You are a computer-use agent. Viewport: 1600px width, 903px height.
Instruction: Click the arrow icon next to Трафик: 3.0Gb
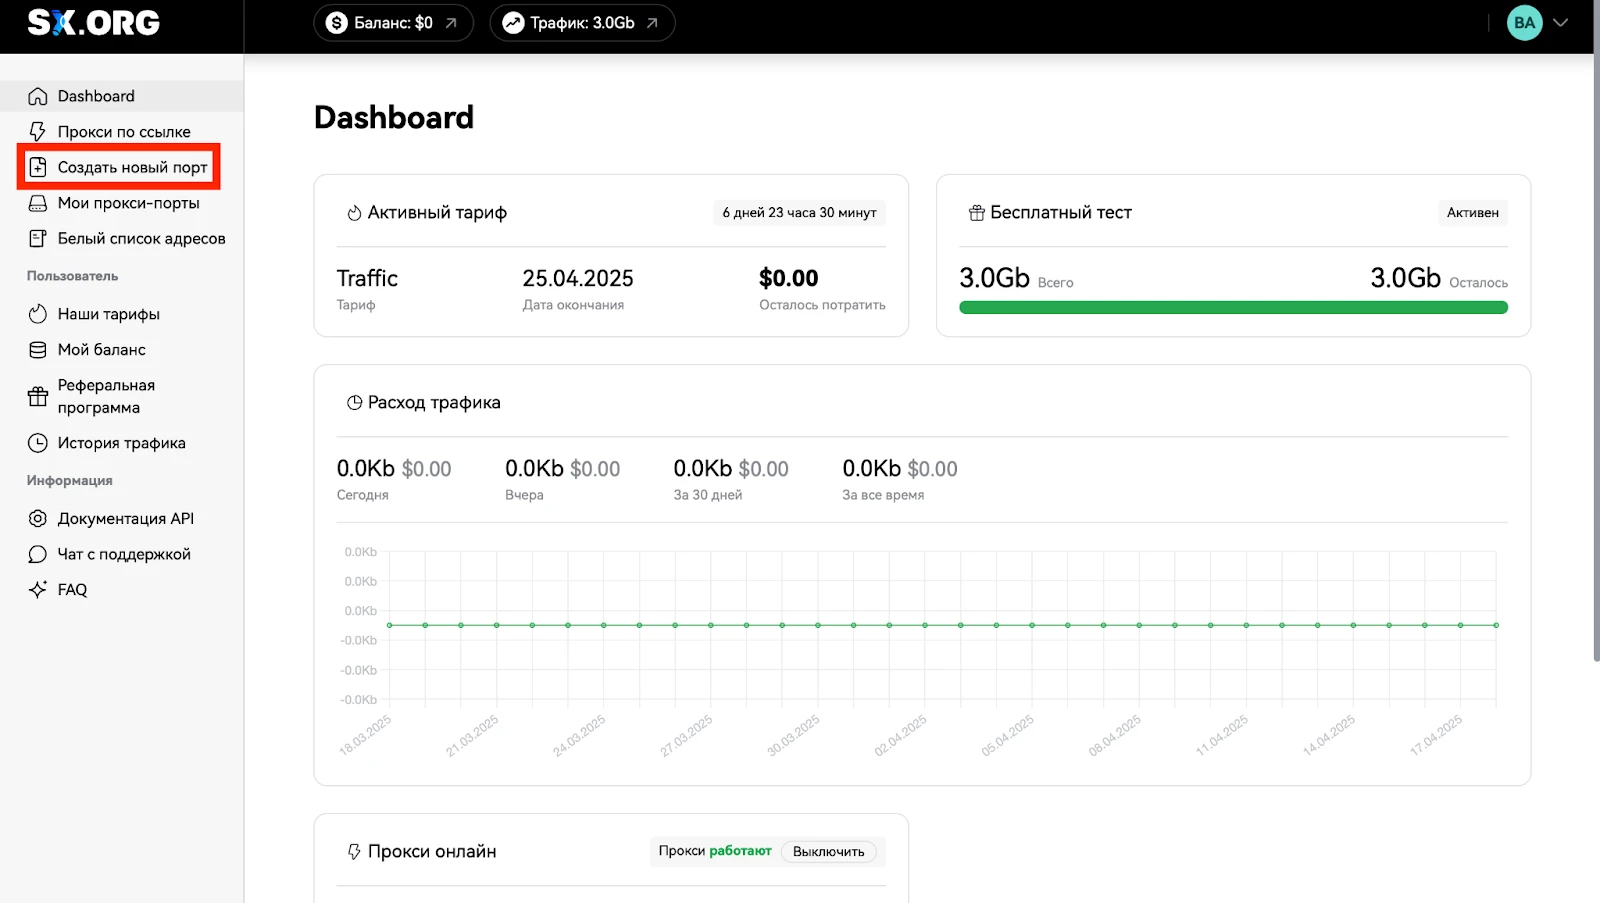click(x=652, y=23)
